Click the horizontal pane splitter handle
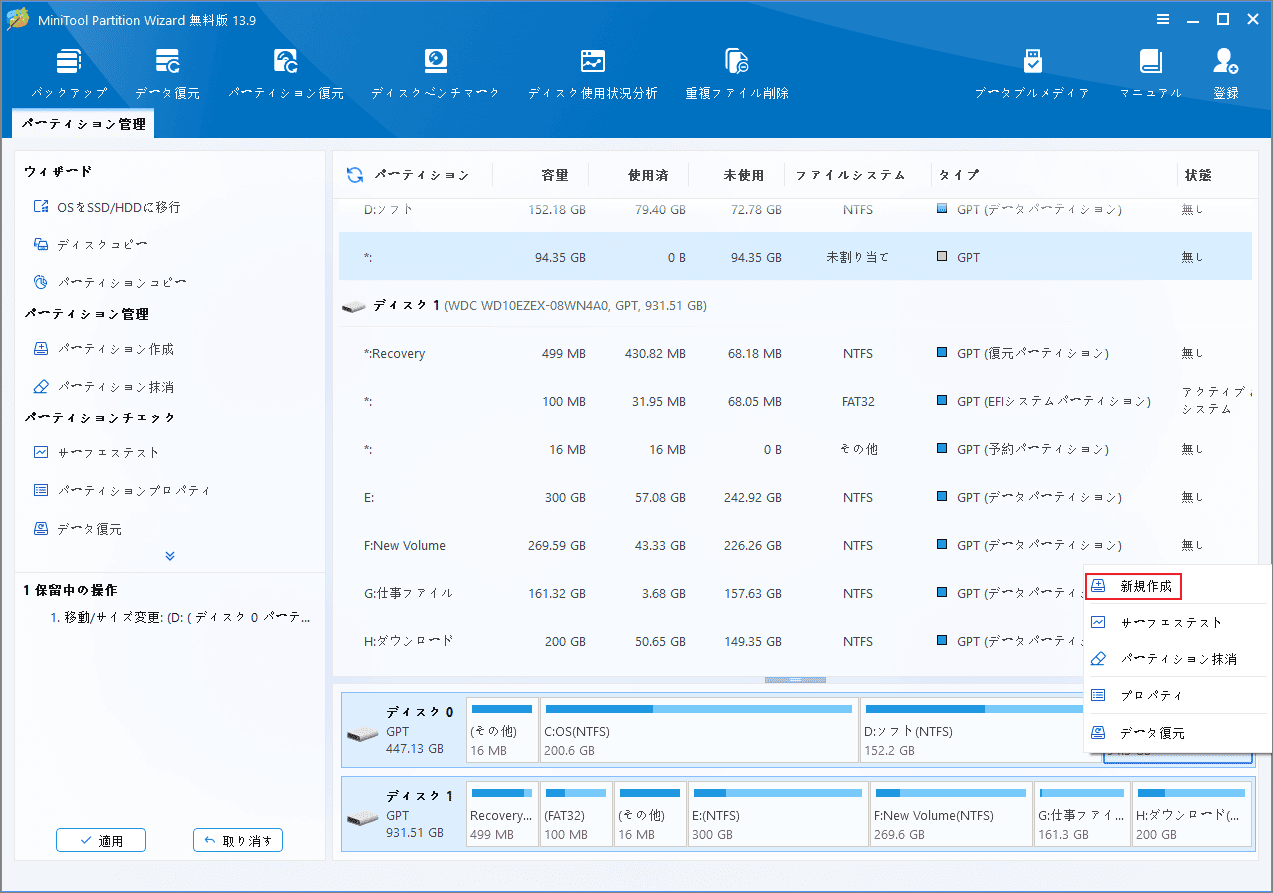This screenshot has width=1273, height=893. (x=795, y=680)
